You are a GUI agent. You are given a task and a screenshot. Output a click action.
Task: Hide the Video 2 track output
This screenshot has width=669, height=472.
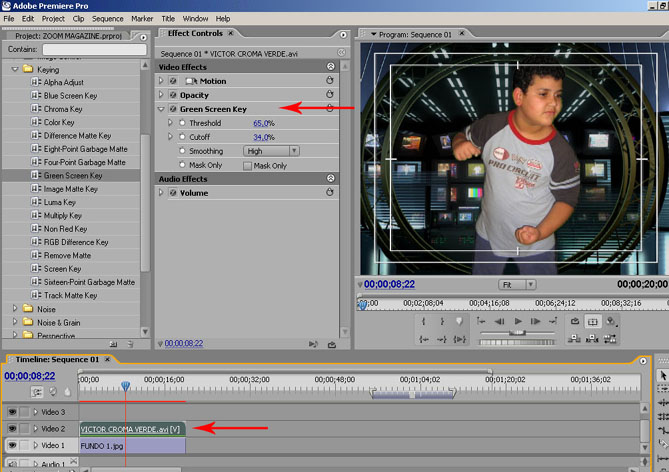pyautogui.click(x=12, y=428)
